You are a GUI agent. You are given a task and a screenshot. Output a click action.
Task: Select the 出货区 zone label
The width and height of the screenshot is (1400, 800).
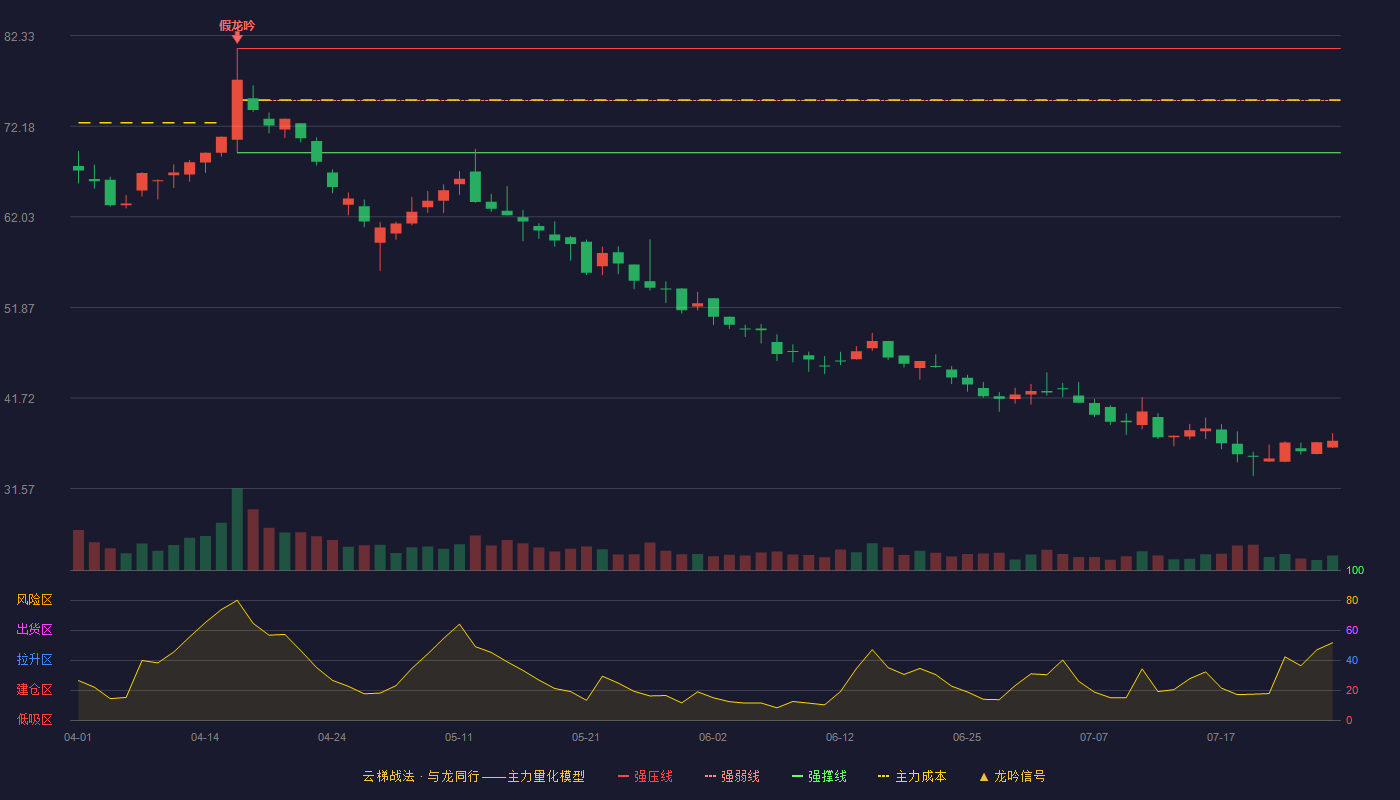(x=34, y=630)
